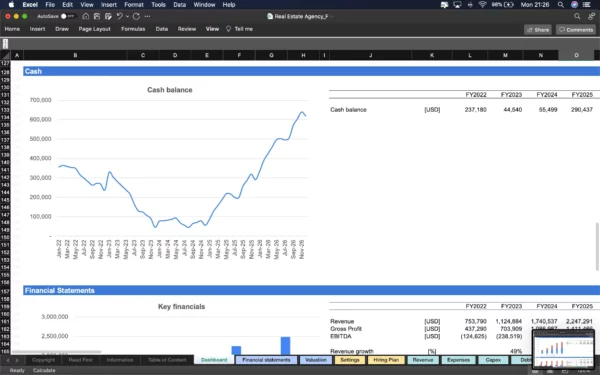This screenshot has width=600, height=375.
Task: Click the save-with-edit icon next to Save
Action: (x=108, y=16)
